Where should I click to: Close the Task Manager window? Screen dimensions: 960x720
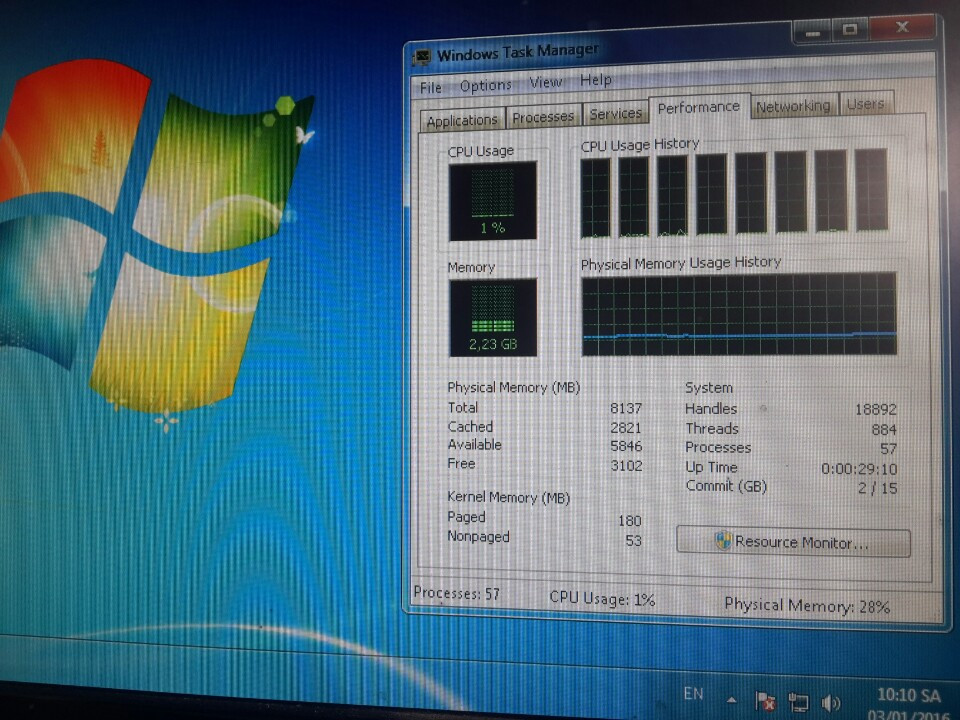click(902, 27)
